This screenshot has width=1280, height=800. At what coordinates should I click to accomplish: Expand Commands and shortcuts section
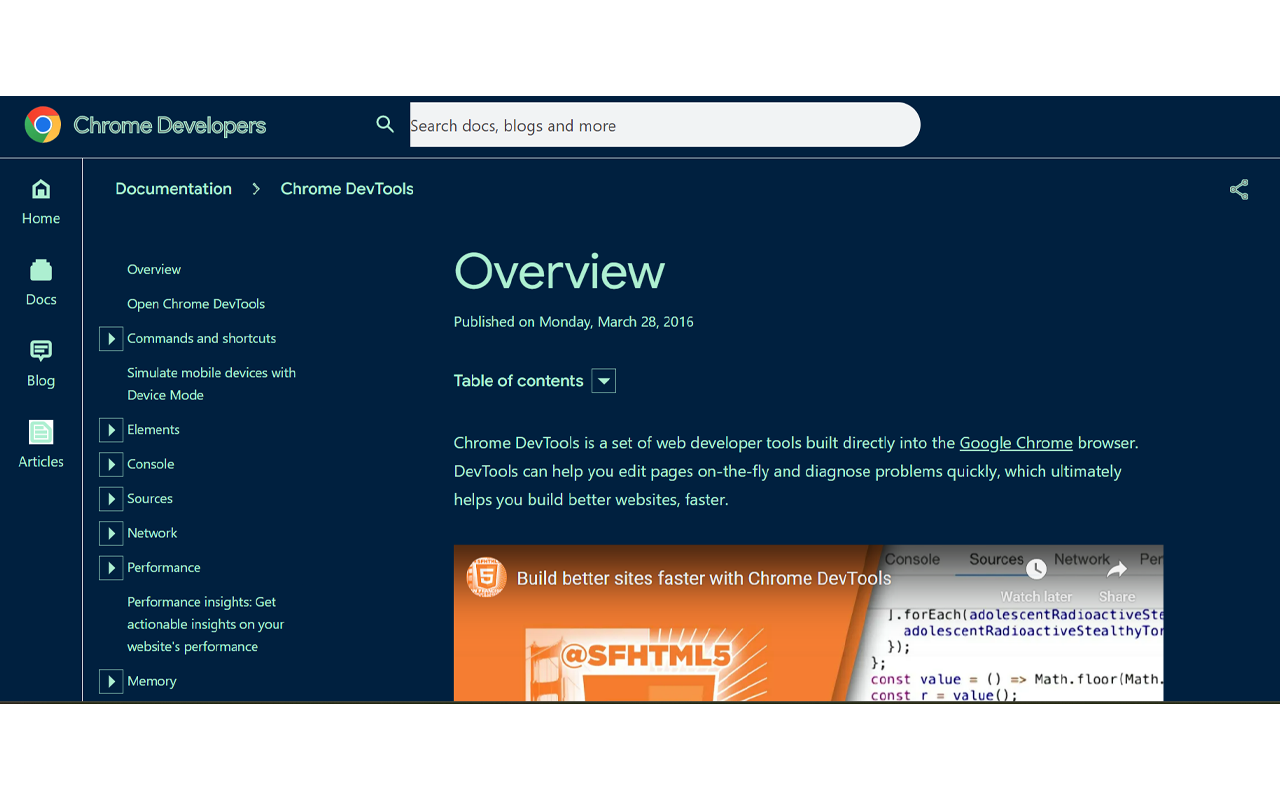click(111, 339)
